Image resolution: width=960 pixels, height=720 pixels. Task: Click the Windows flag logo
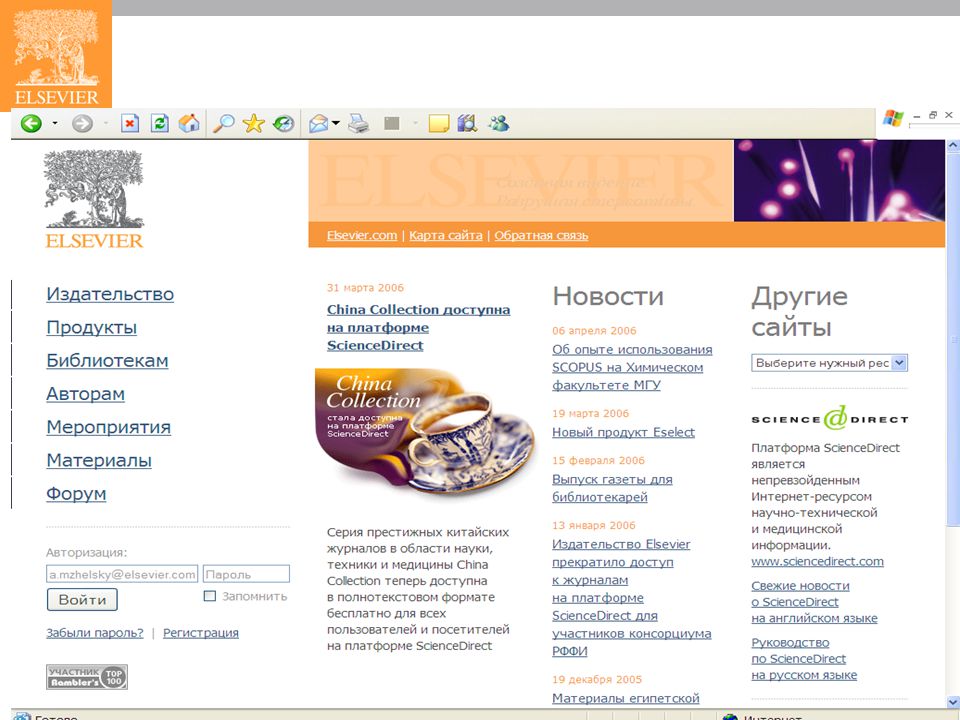pos(893,118)
